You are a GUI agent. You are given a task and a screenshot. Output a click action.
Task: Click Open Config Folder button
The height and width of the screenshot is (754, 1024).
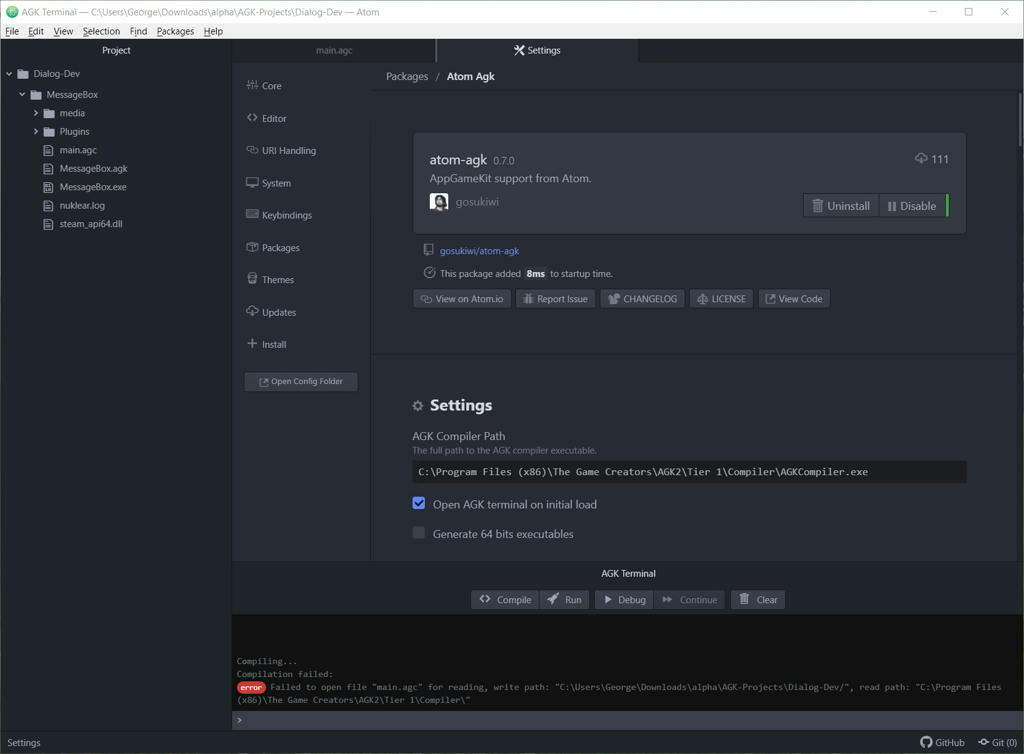pyautogui.click(x=301, y=381)
